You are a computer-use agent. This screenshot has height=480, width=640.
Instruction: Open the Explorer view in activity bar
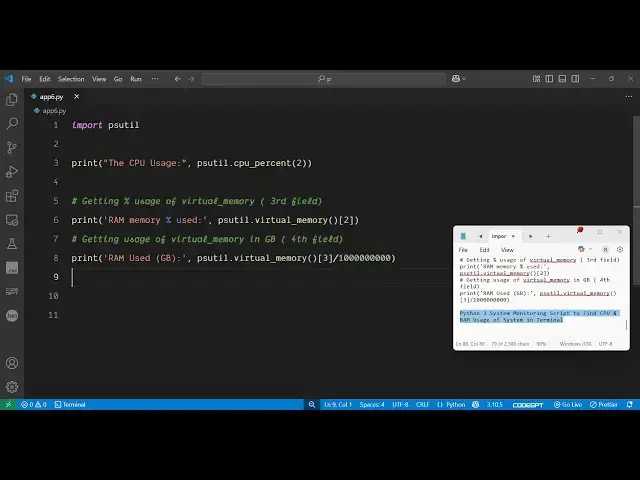(12, 100)
